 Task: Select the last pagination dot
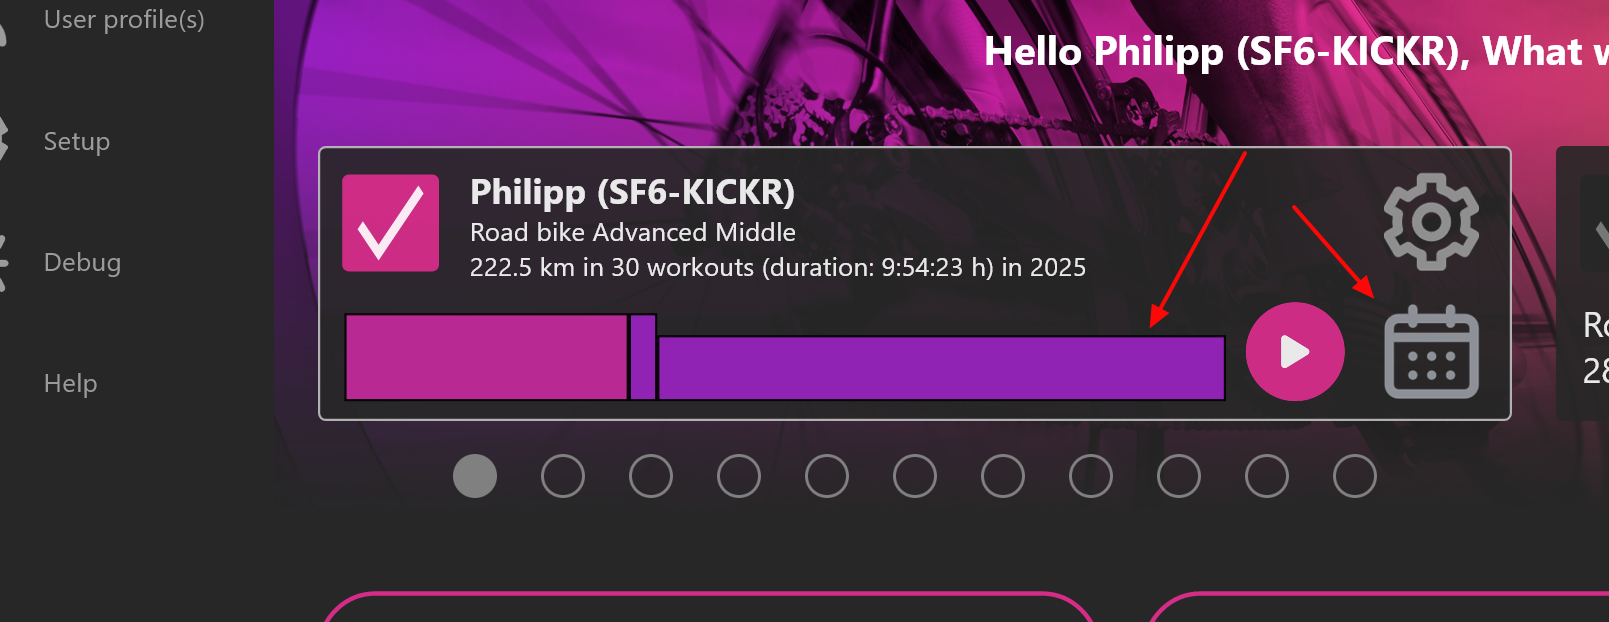point(1355,476)
